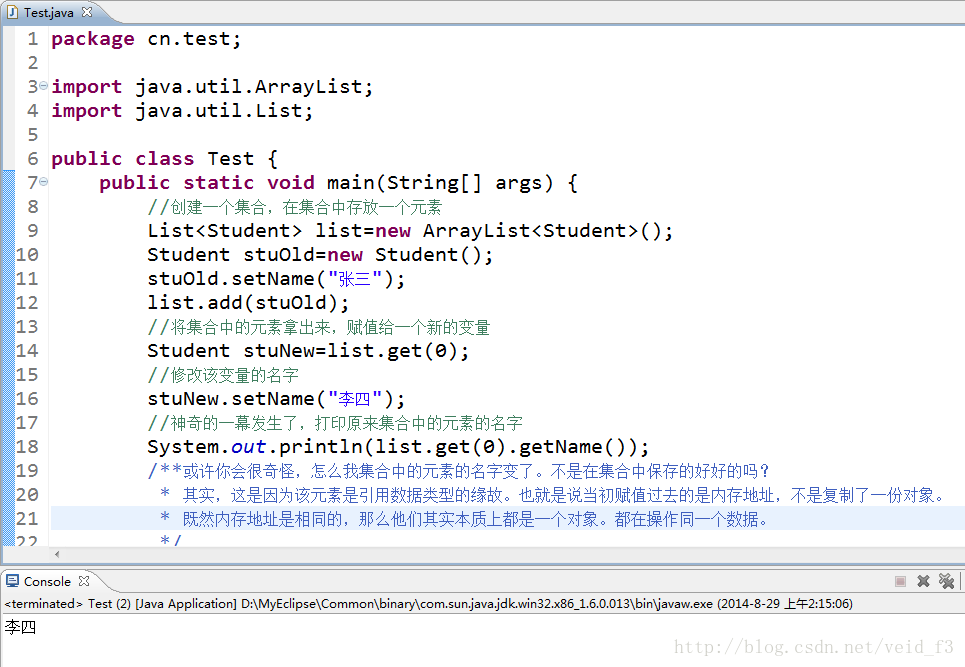Click Remove All Terminated Launches double X icon

[x=946, y=581]
